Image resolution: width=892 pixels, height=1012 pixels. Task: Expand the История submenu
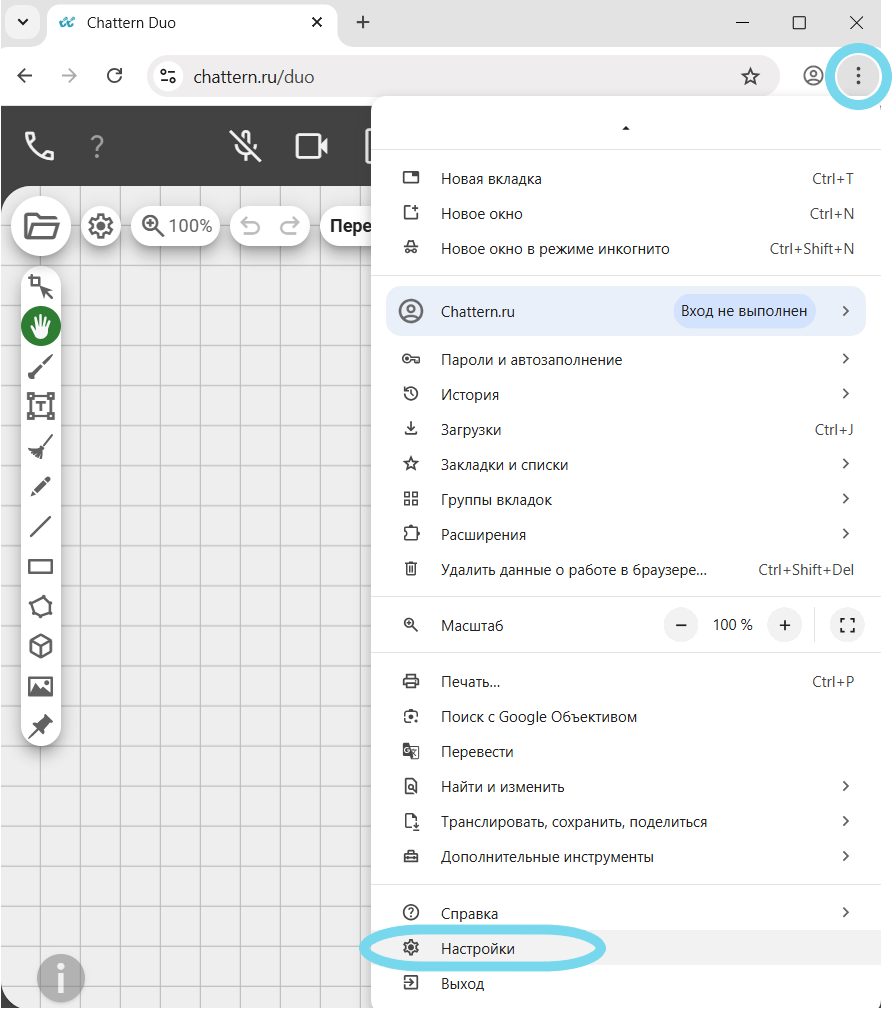(x=845, y=394)
